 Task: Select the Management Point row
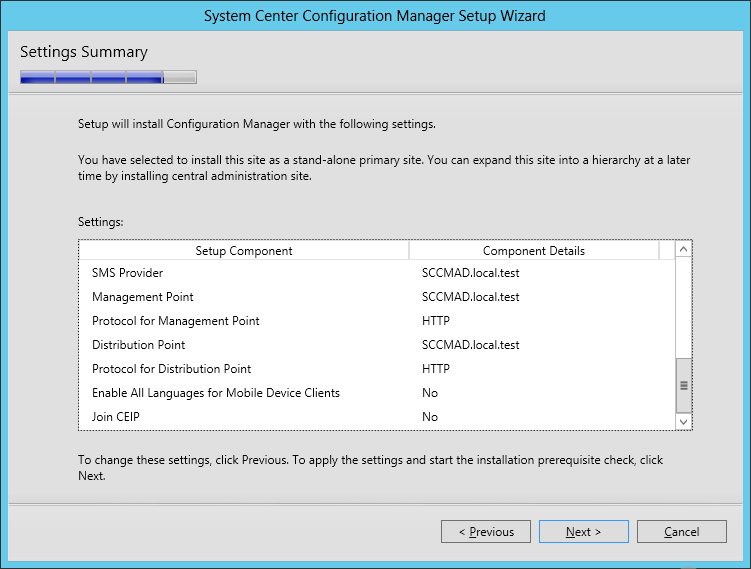point(377,296)
